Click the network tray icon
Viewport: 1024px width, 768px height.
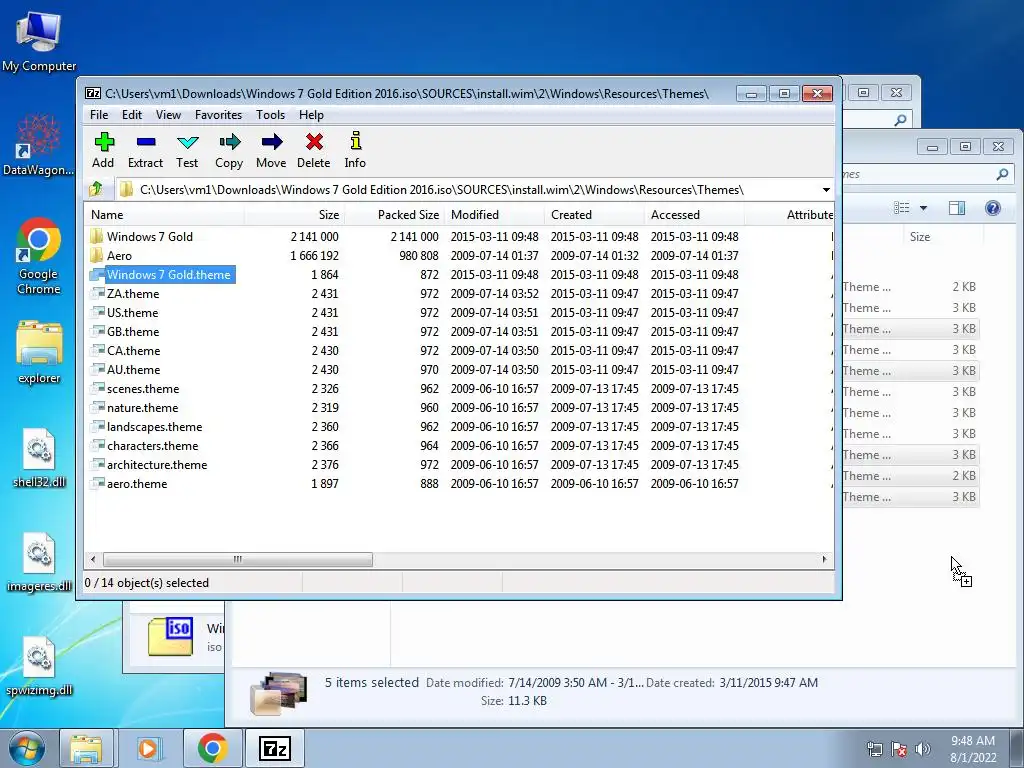pos(874,749)
